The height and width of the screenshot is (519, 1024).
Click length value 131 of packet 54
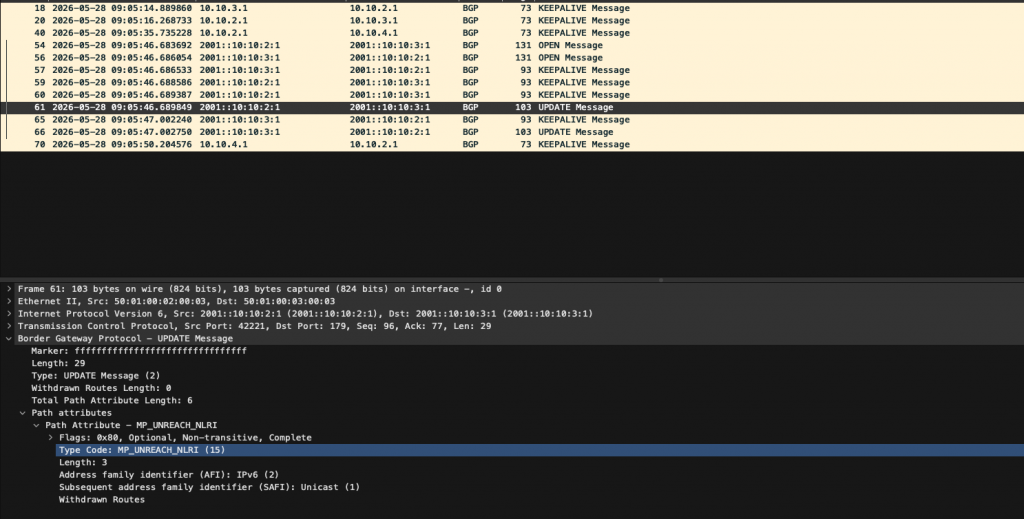click(522, 45)
